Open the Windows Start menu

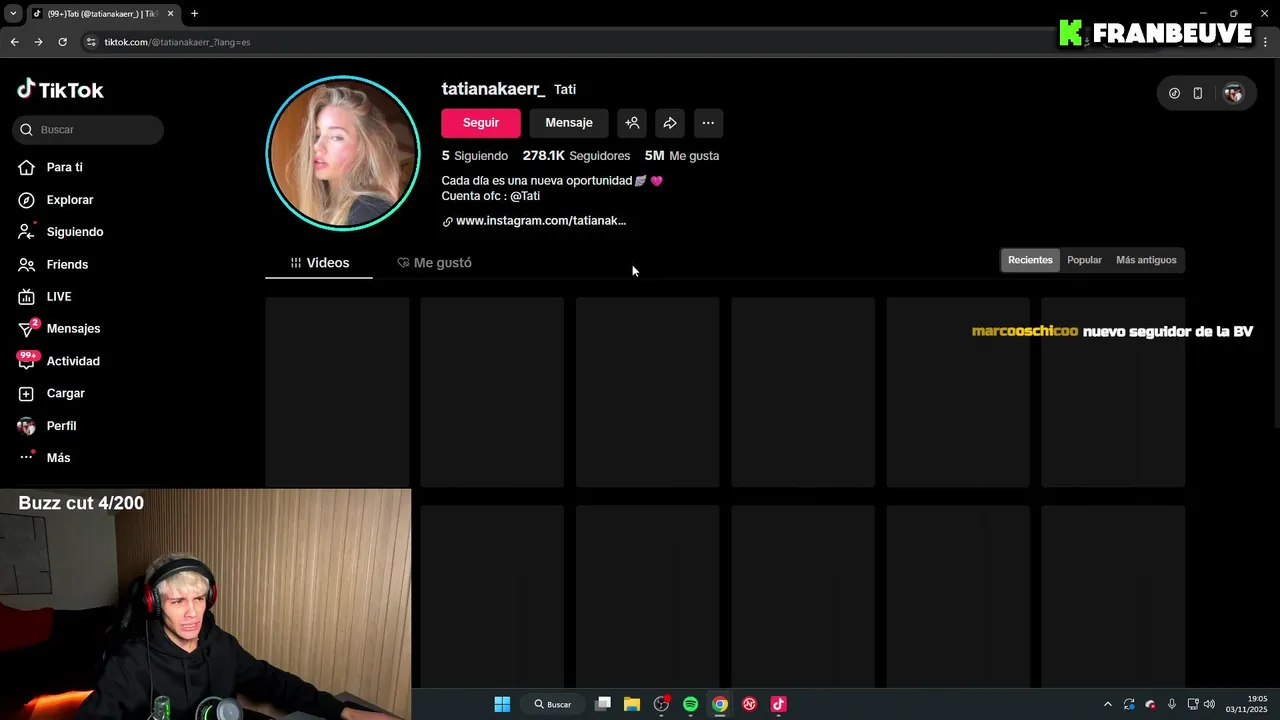[x=502, y=704]
